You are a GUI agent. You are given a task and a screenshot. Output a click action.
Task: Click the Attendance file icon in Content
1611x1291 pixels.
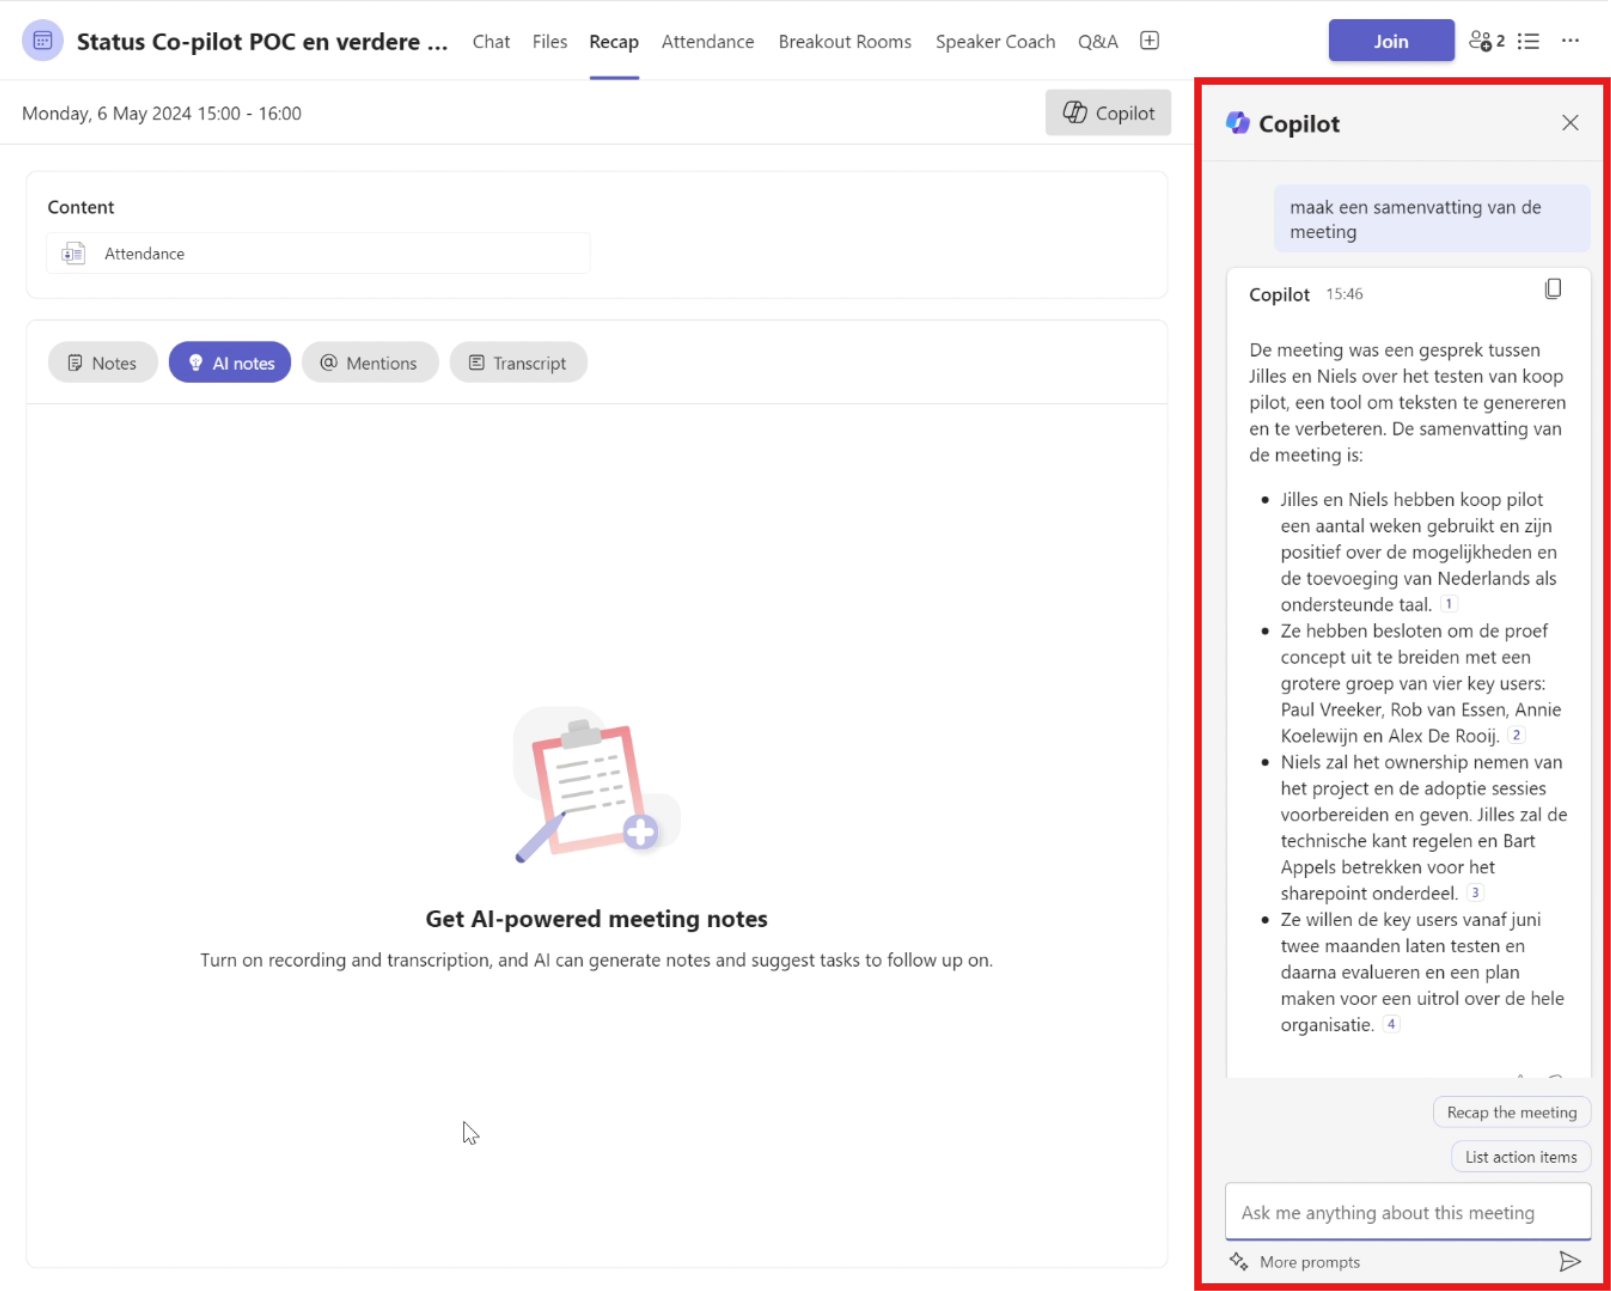(73, 254)
